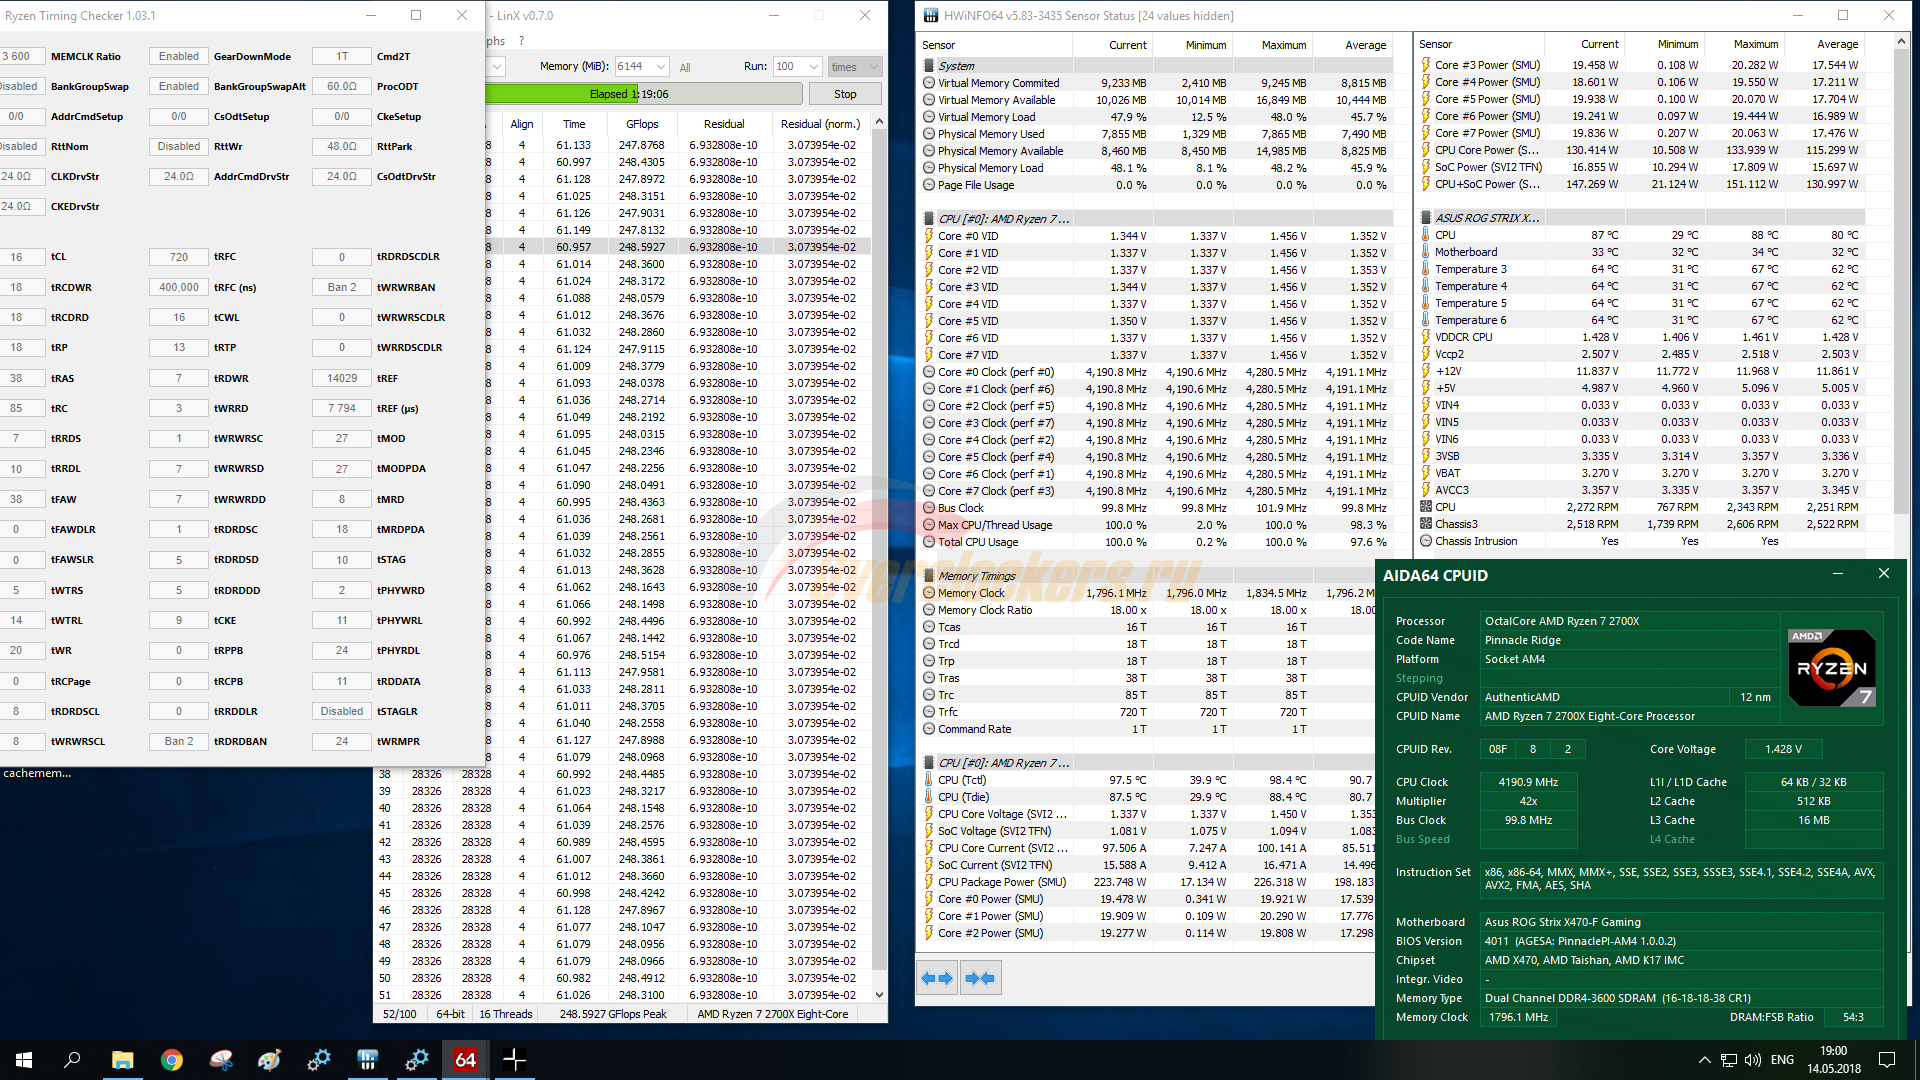Open File Explorer from the taskbar

point(122,1060)
